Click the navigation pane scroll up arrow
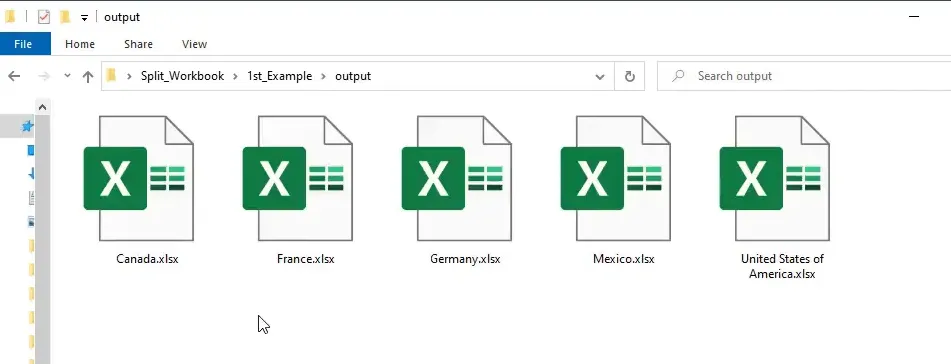951x364 pixels. [x=42, y=107]
